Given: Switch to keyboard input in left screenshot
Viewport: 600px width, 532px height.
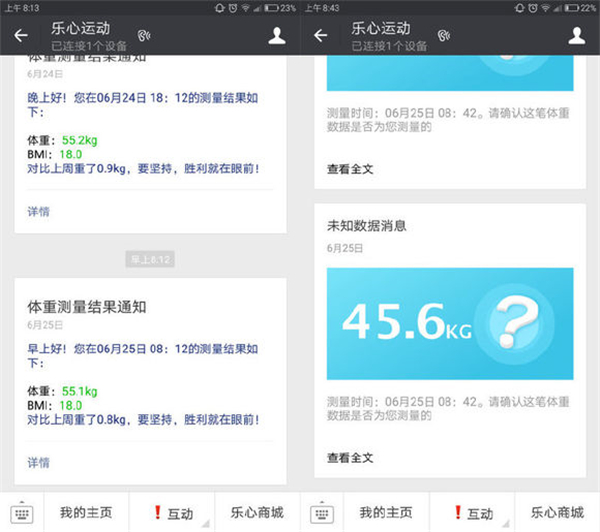Looking at the screenshot, I should click(22, 513).
